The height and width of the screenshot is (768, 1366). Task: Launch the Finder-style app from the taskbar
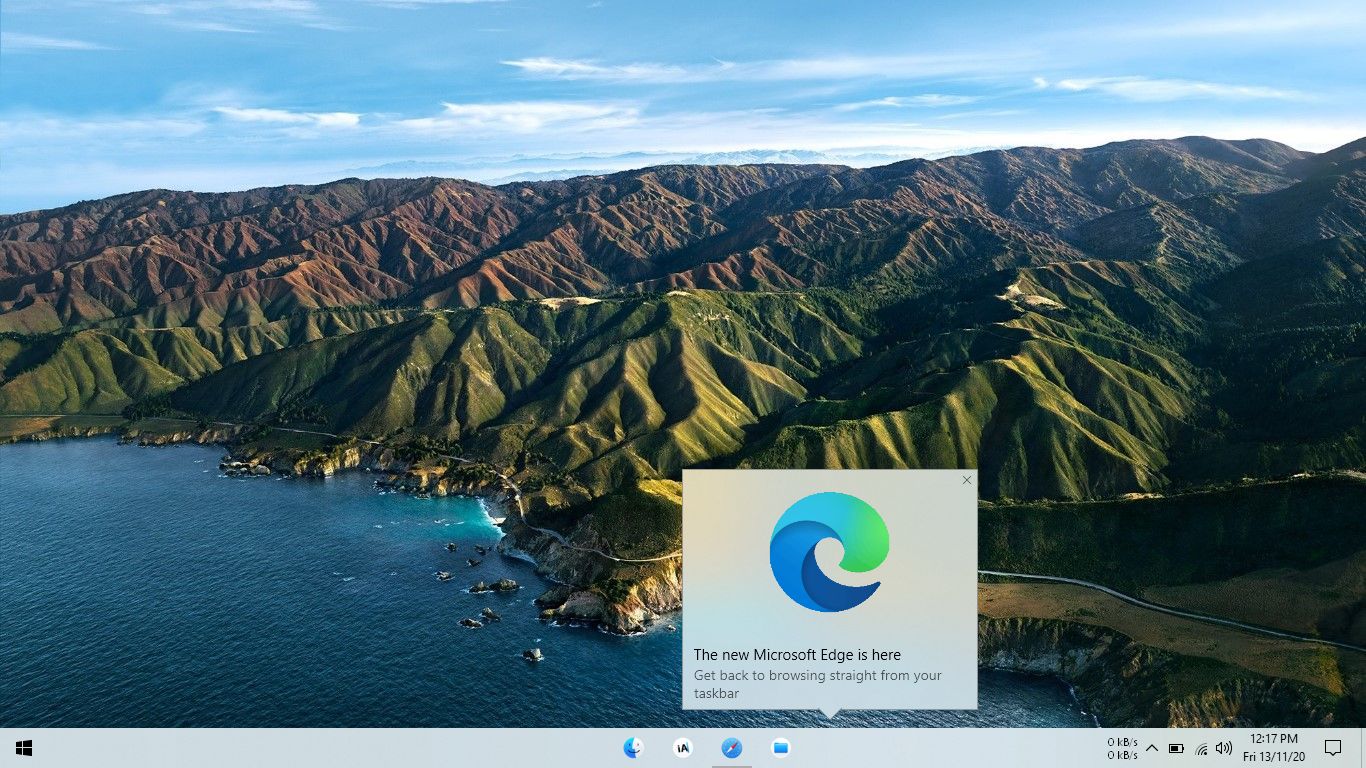point(633,747)
